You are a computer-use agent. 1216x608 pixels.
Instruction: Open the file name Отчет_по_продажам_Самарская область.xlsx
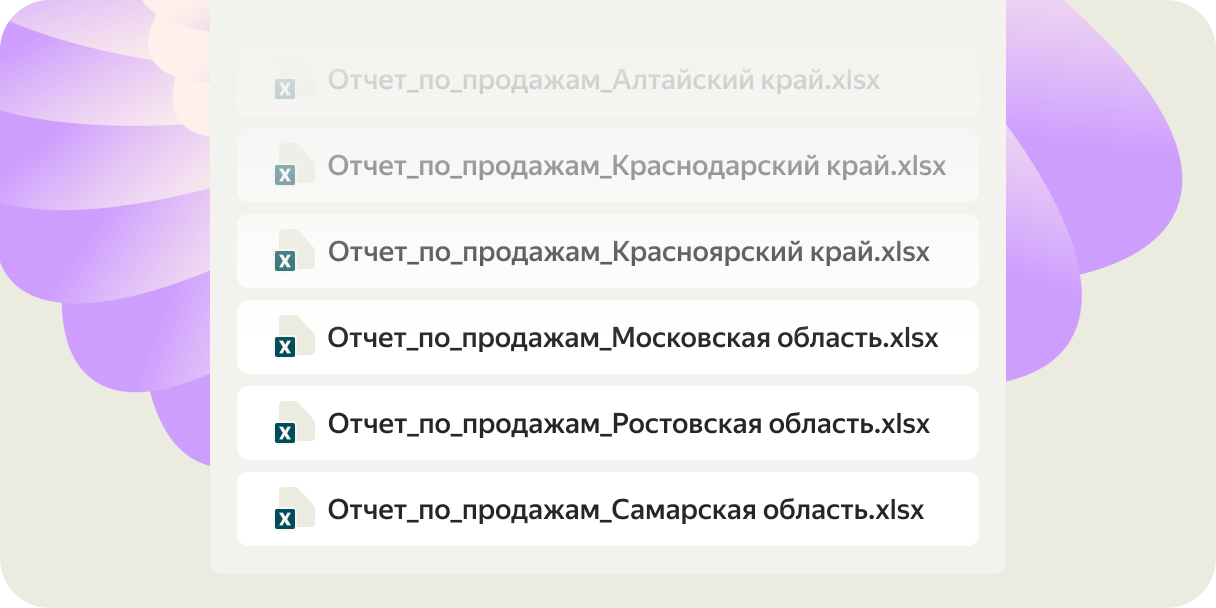click(625, 510)
